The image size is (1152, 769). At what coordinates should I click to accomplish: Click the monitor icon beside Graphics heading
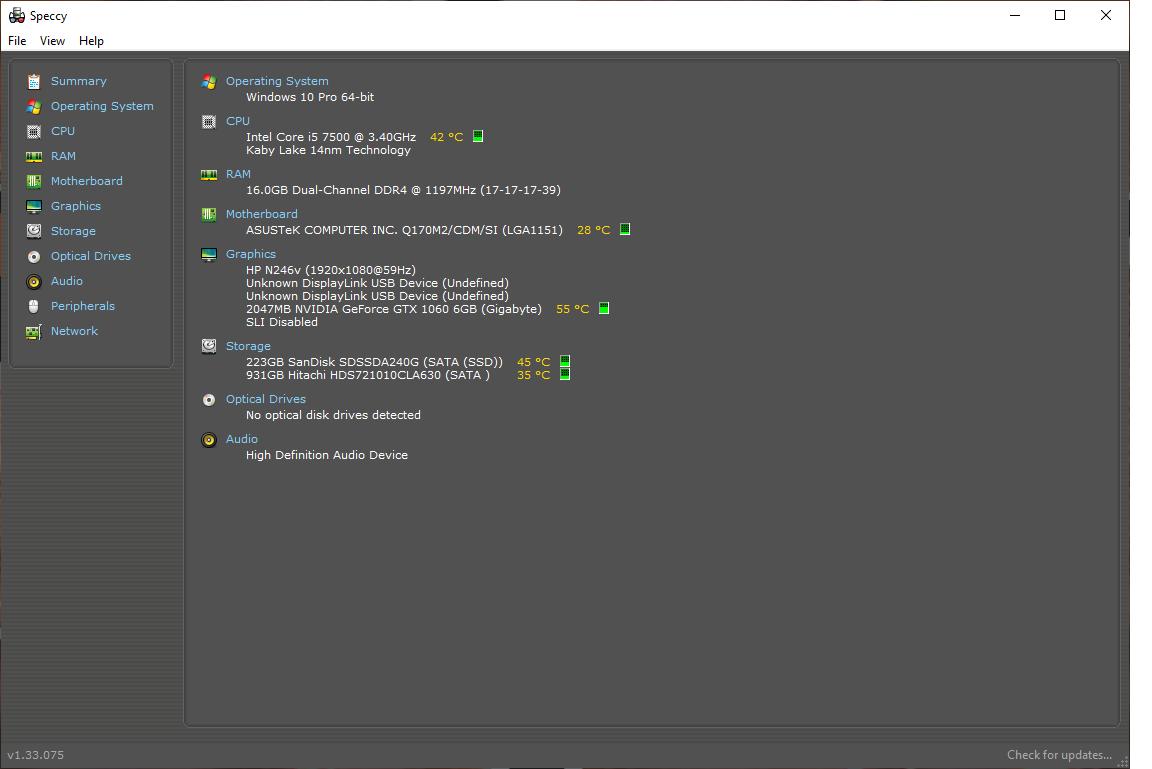tap(209, 255)
